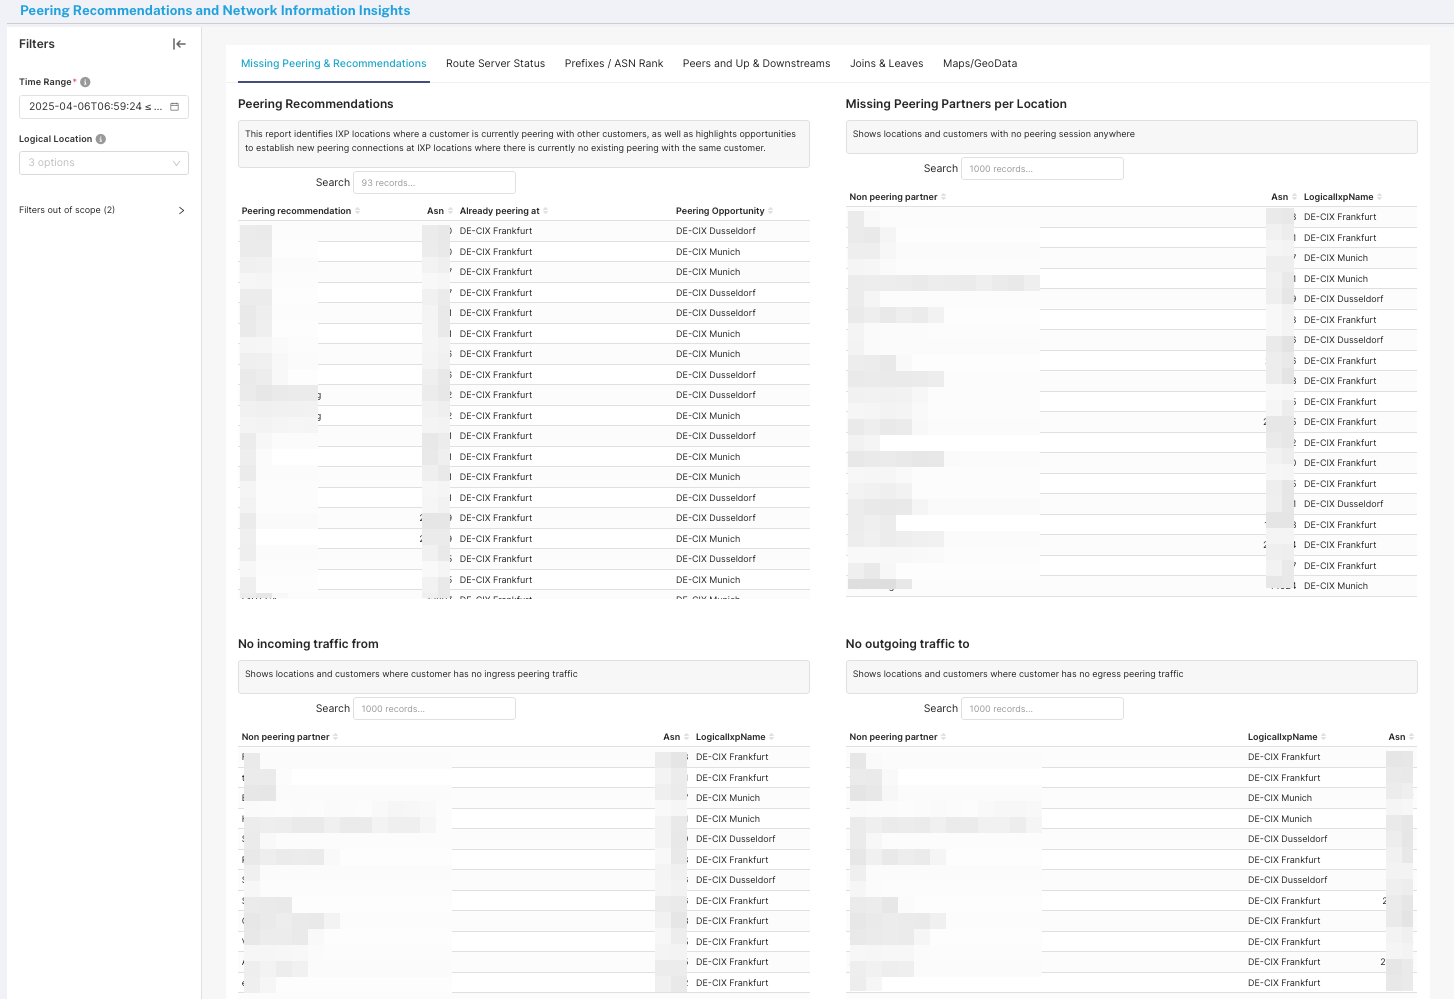Sort No incoming traffic table by Asn icon
This screenshot has height=999, width=1454.
click(x=686, y=737)
